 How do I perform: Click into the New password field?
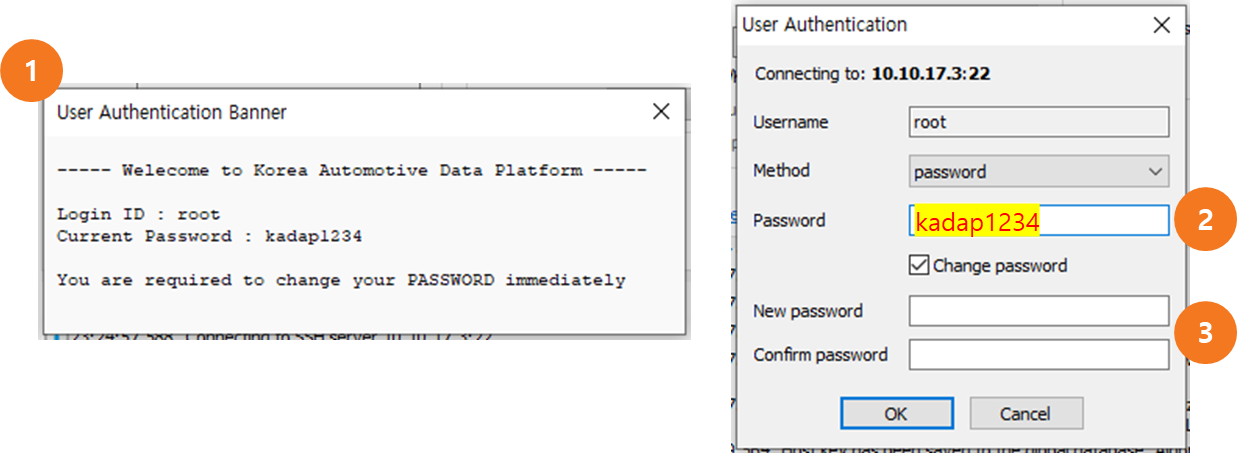coord(1038,311)
